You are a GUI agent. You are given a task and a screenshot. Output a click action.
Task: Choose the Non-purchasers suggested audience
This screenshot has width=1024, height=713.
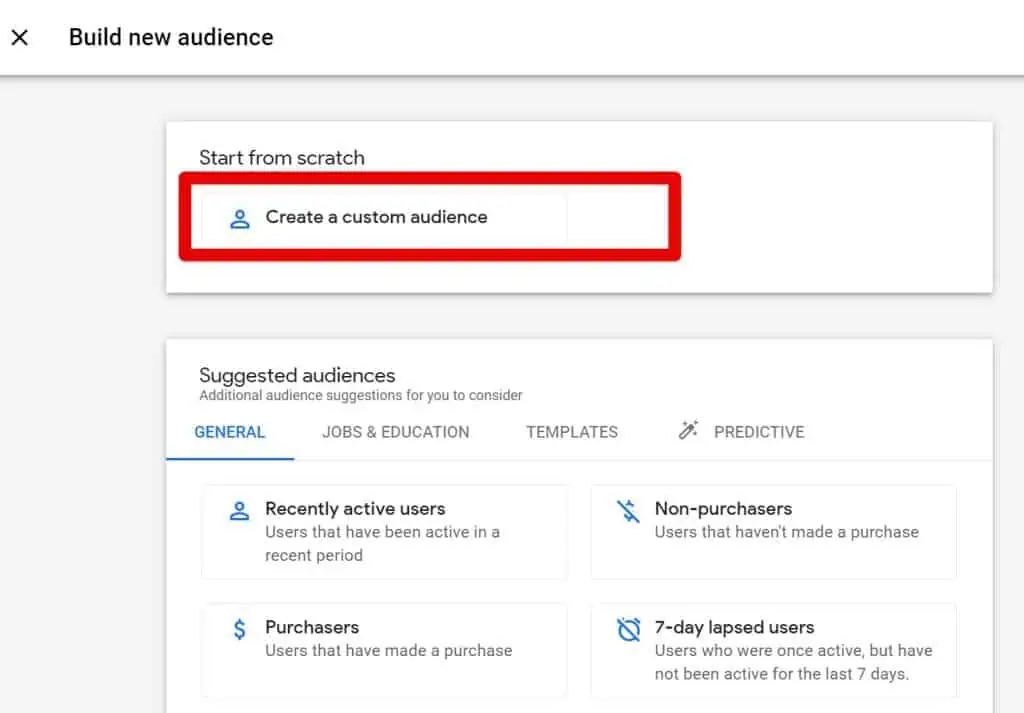pyautogui.click(x=775, y=531)
